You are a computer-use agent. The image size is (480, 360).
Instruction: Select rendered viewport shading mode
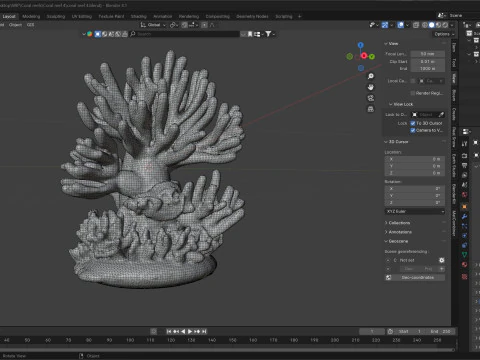pos(445,25)
